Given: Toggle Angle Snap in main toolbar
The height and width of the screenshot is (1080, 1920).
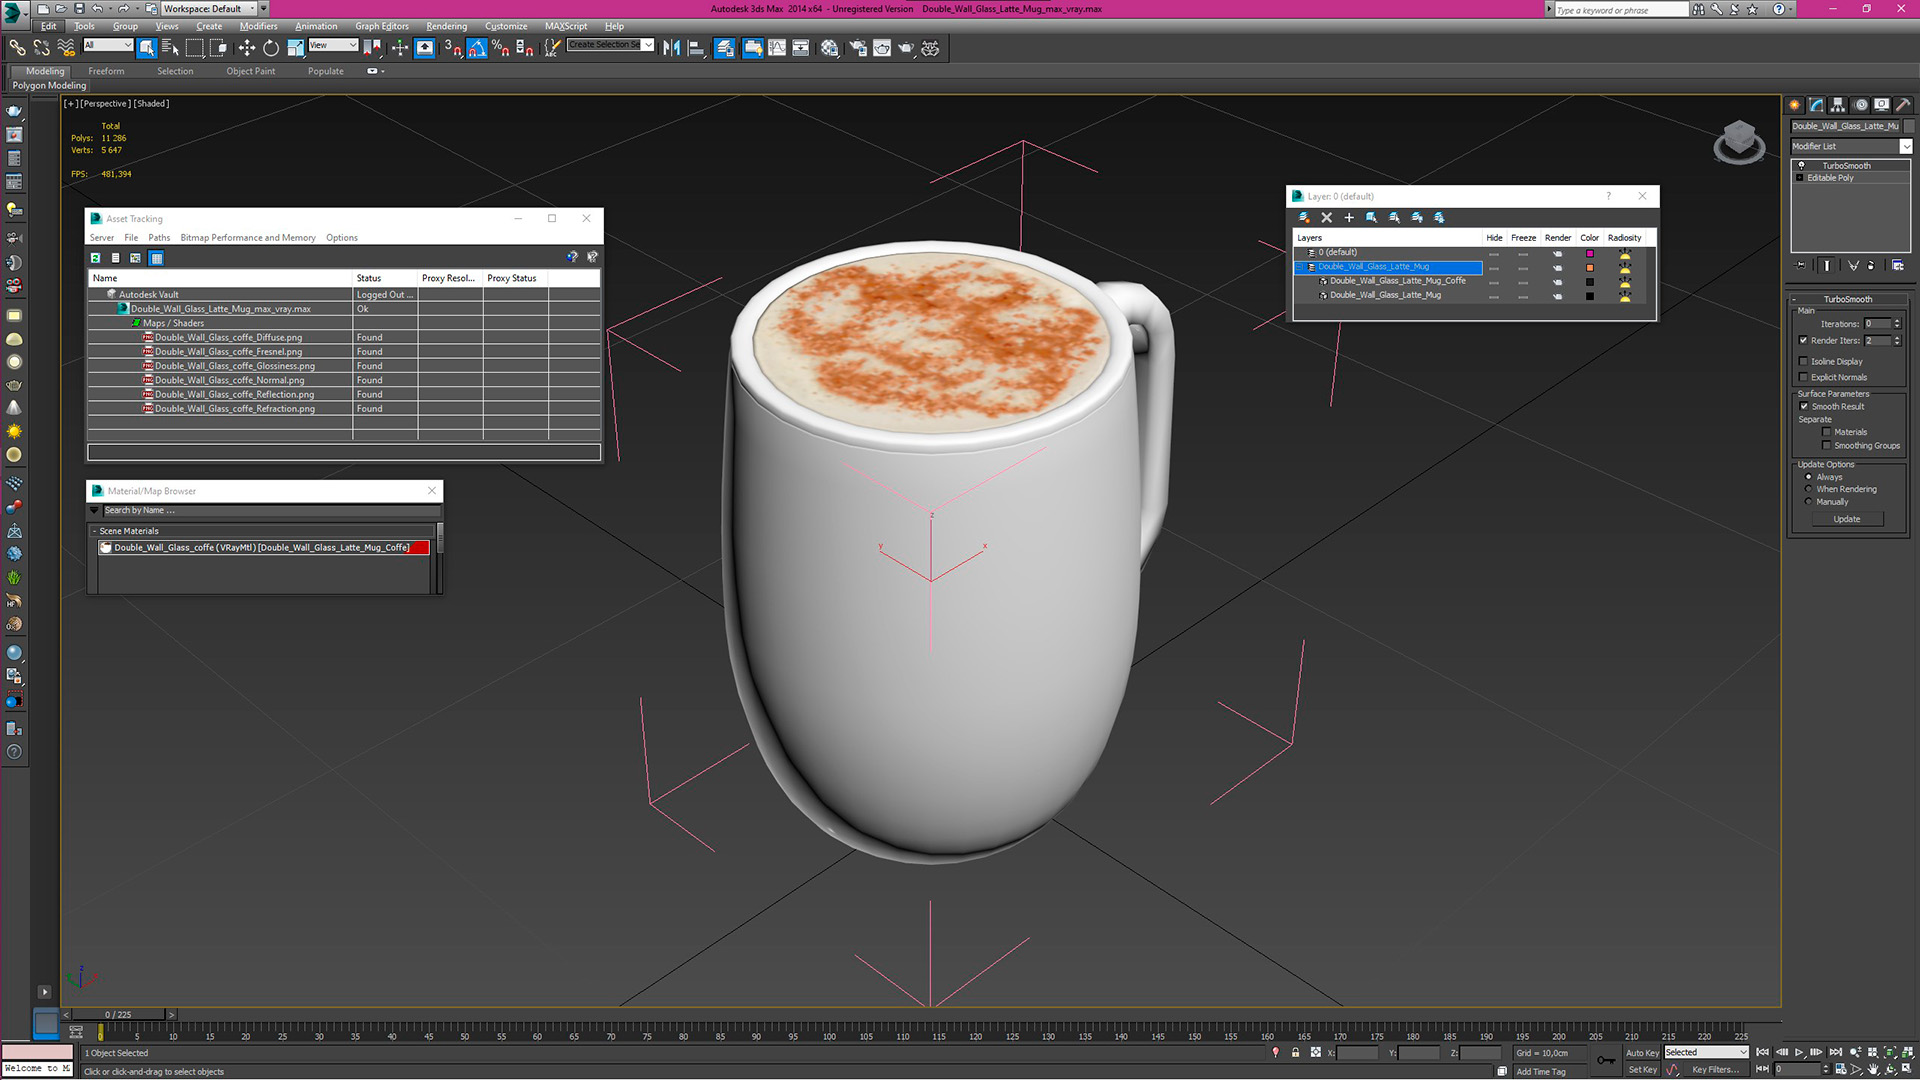Looking at the screenshot, I should tap(477, 48).
